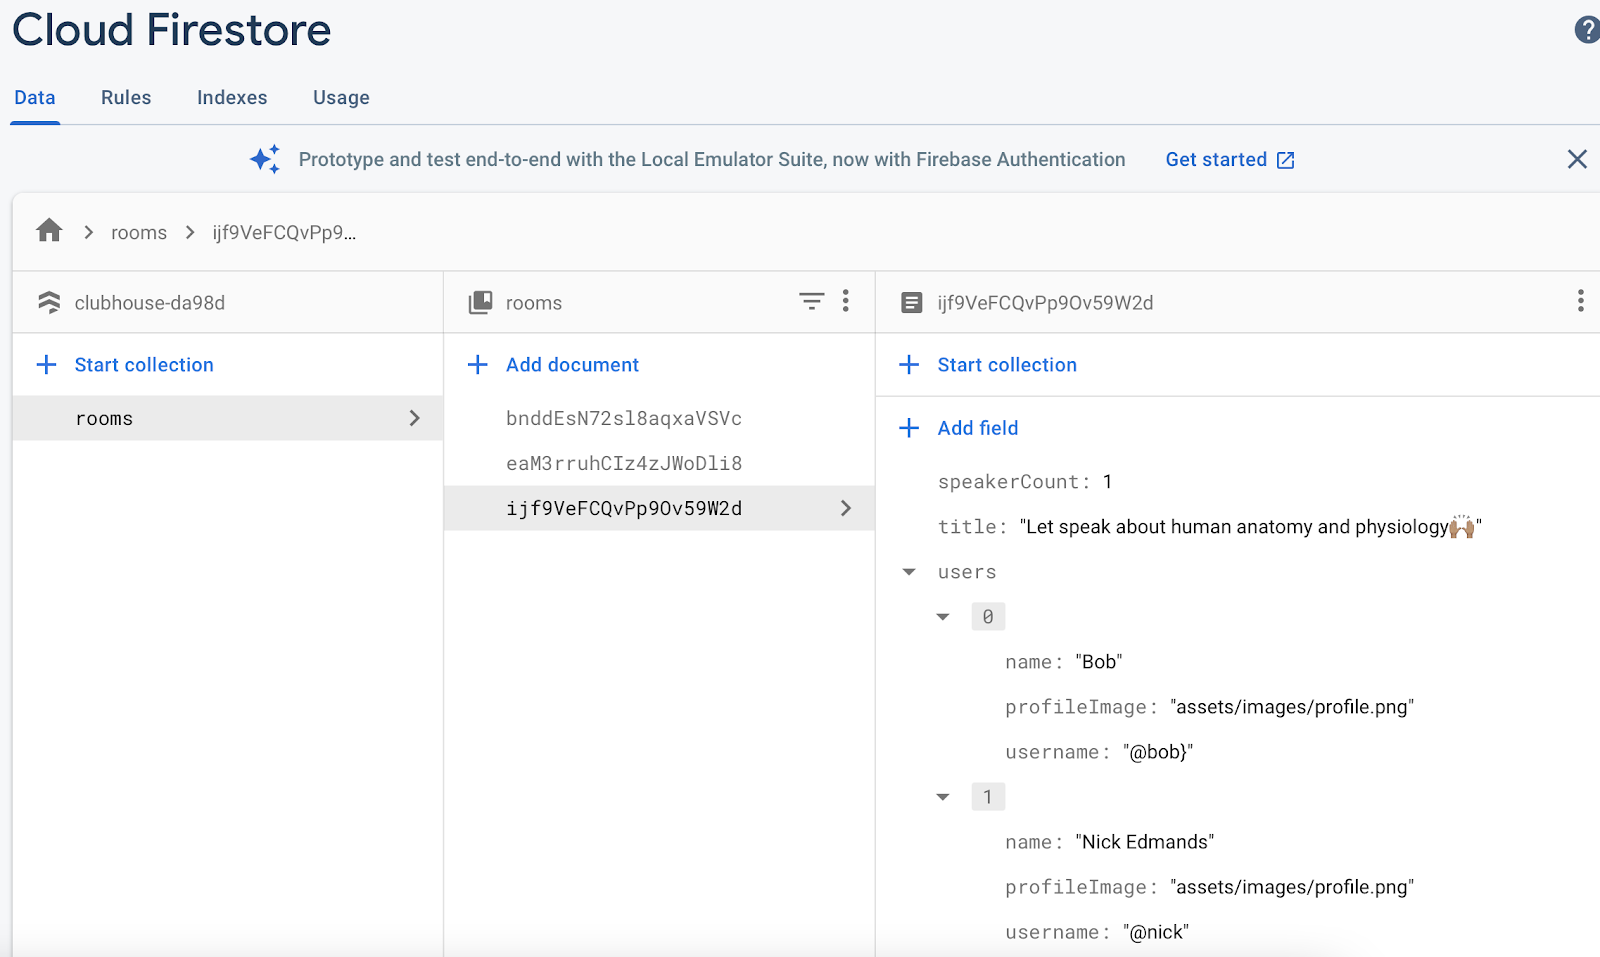Click the plus icon beside Add document
This screenshot has height=957, width=1600.
pyautogui.click(x=478, y=365)
